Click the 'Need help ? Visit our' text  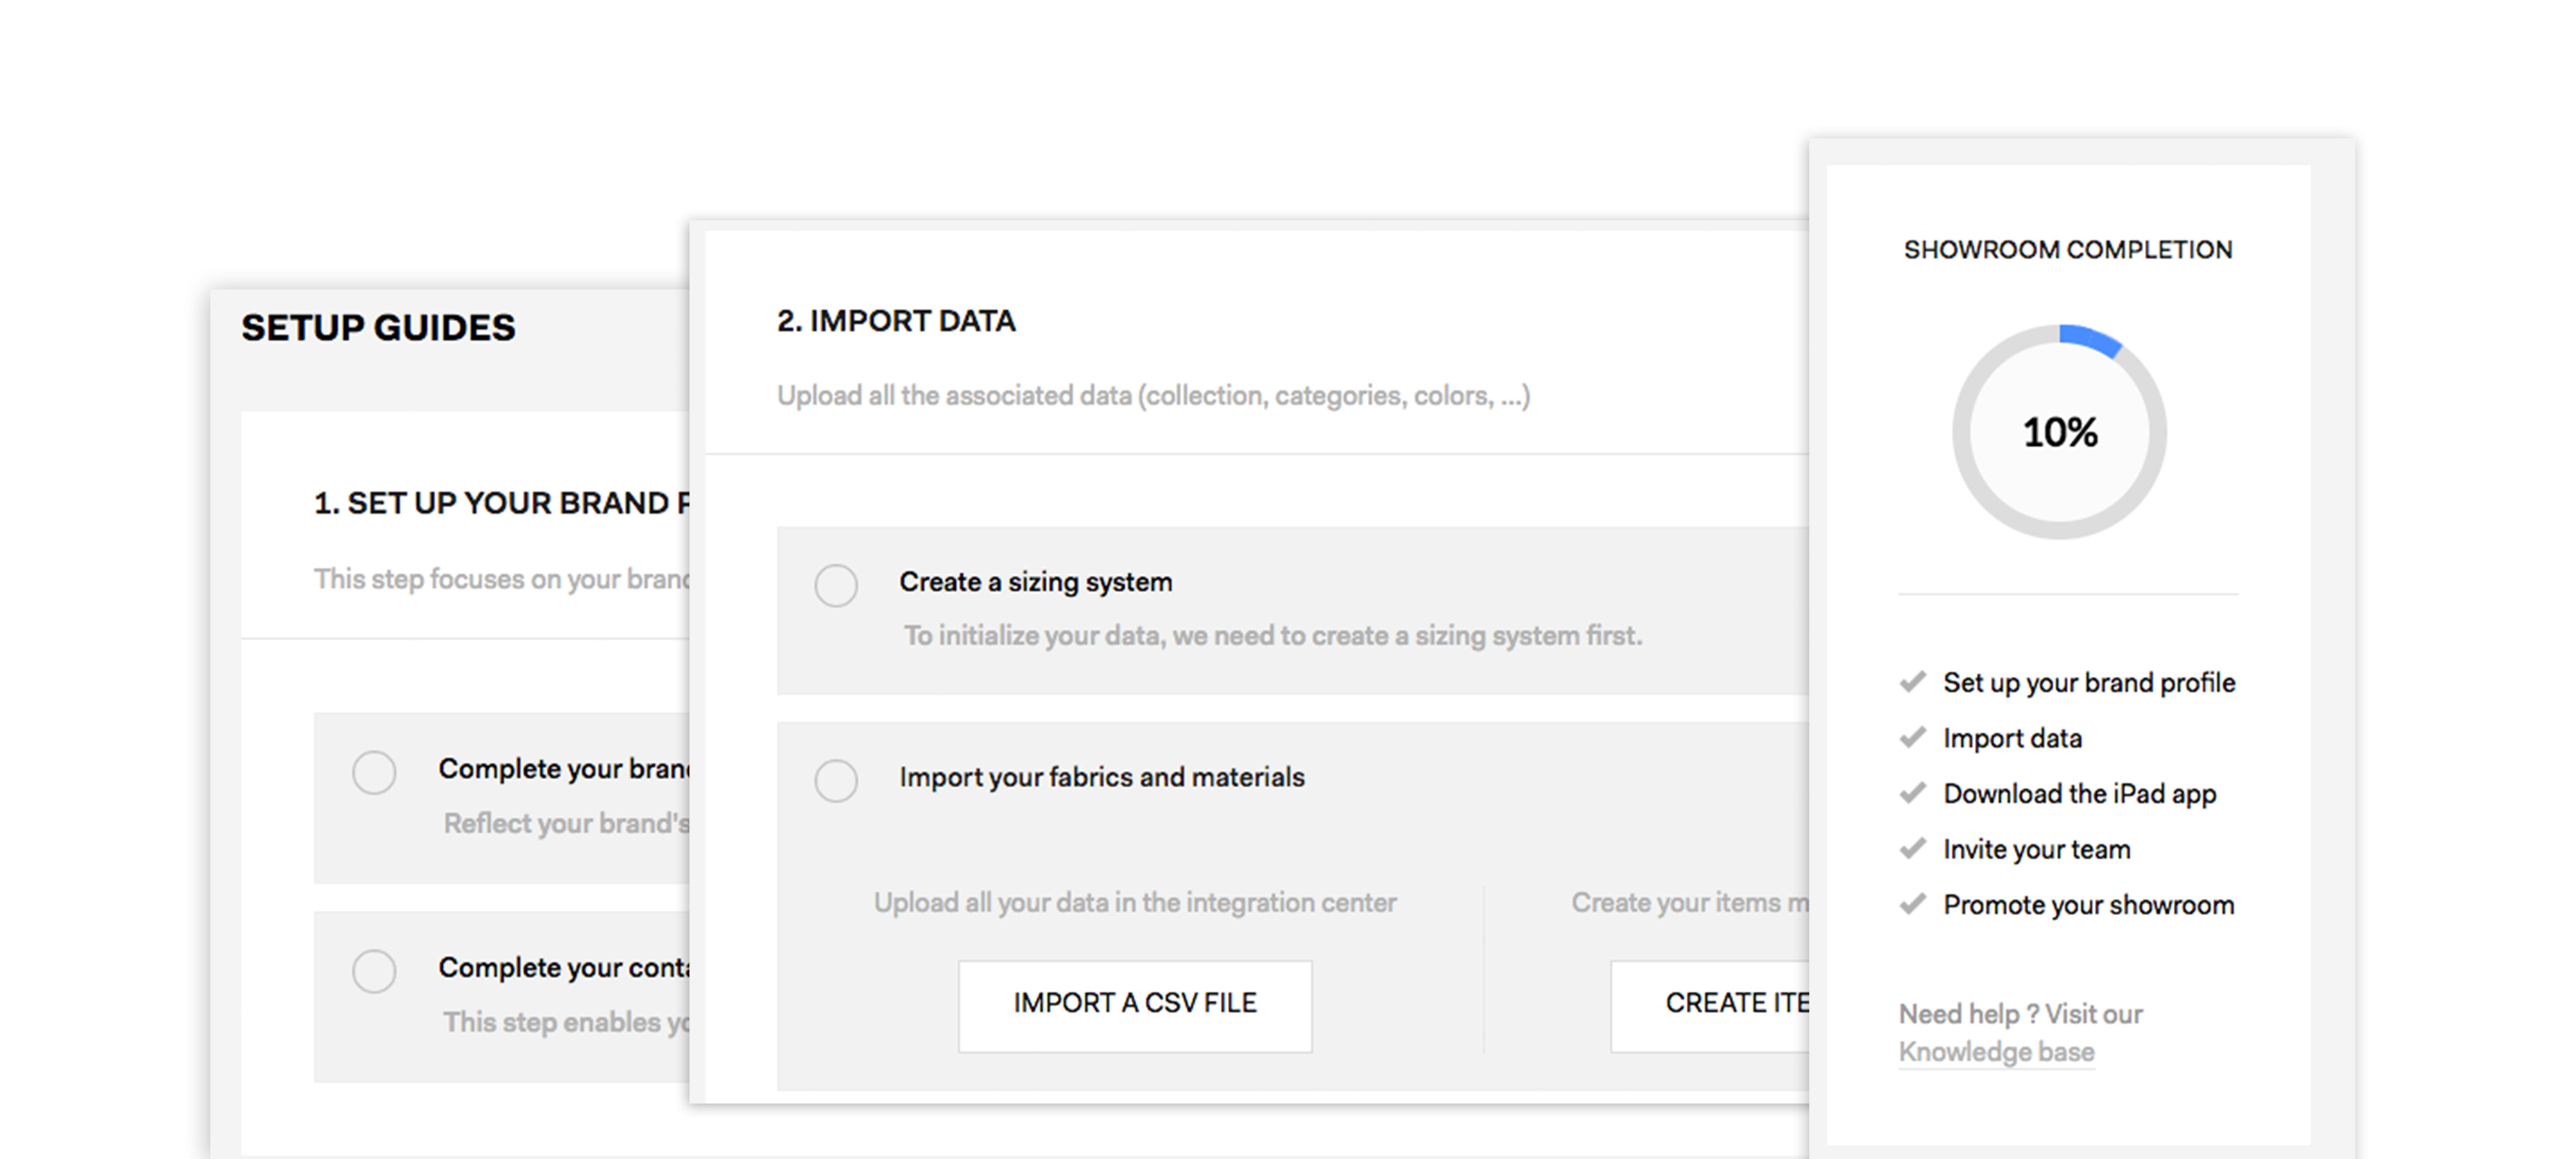click(x=2020, y=1014)
